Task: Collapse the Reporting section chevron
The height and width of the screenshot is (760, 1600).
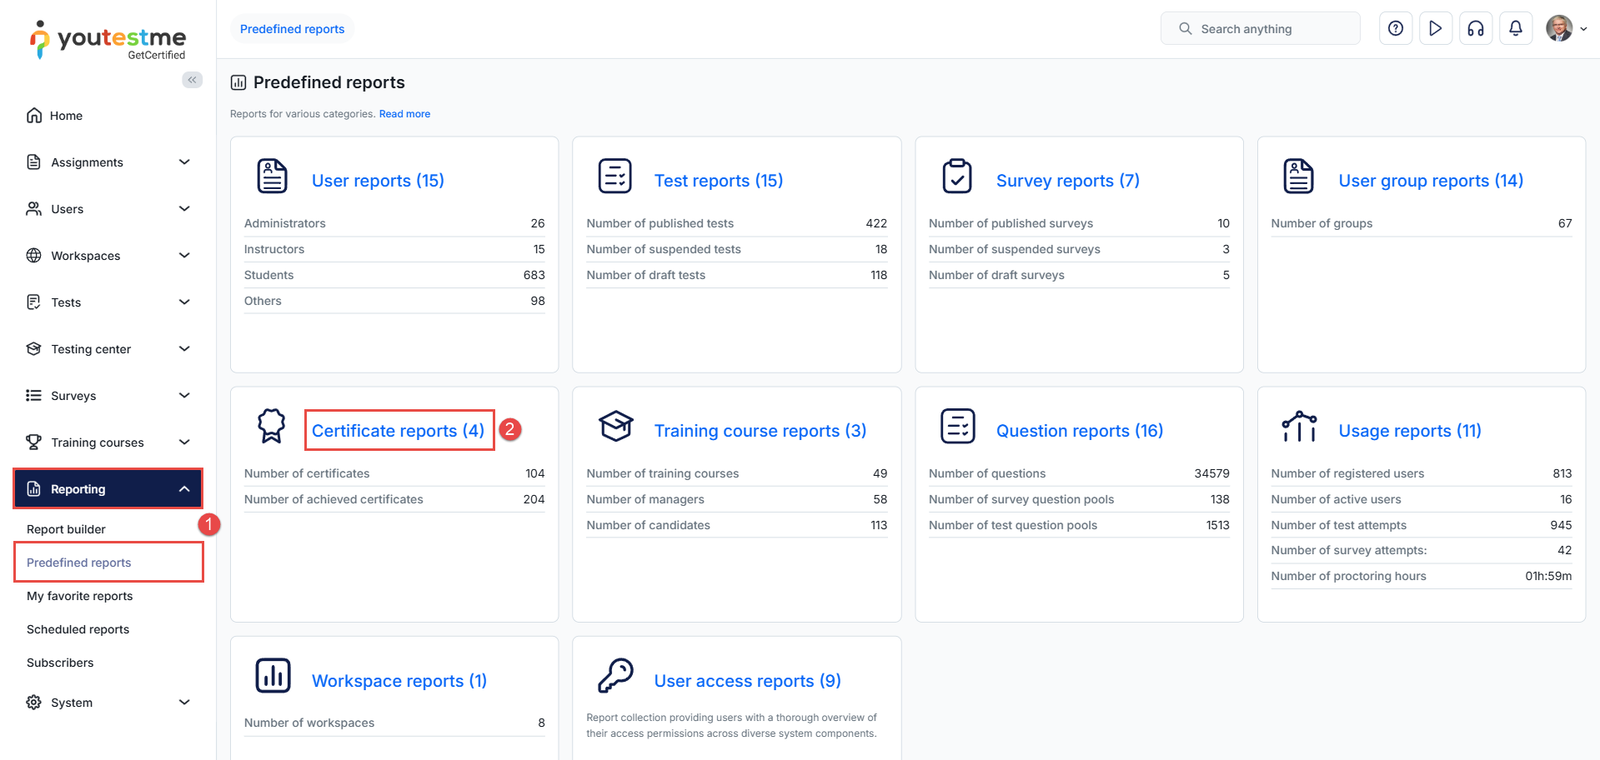Action: [184, 489]
